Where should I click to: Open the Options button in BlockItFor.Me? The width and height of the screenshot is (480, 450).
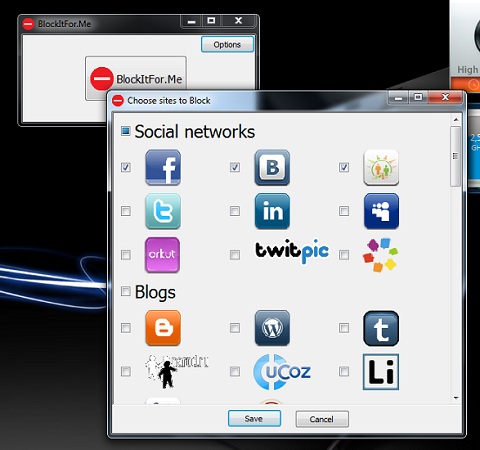click(227, 44)
